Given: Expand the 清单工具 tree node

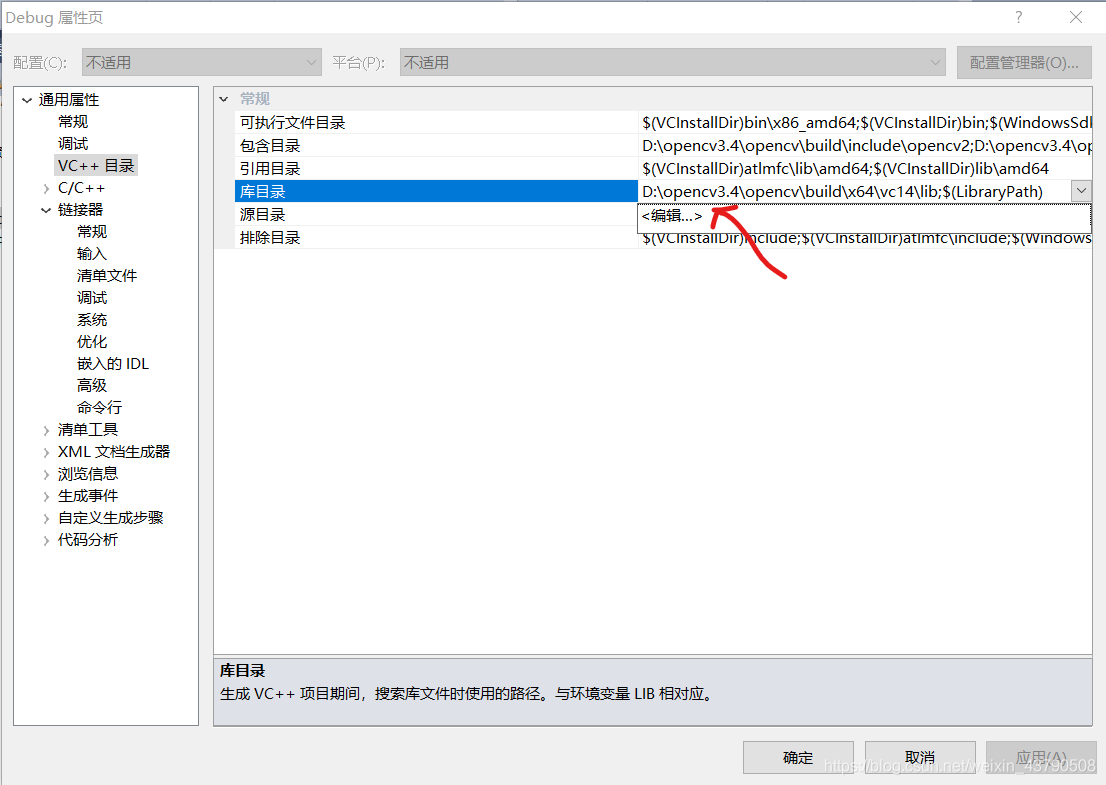Looking at the screenshot, I should 46,430.
